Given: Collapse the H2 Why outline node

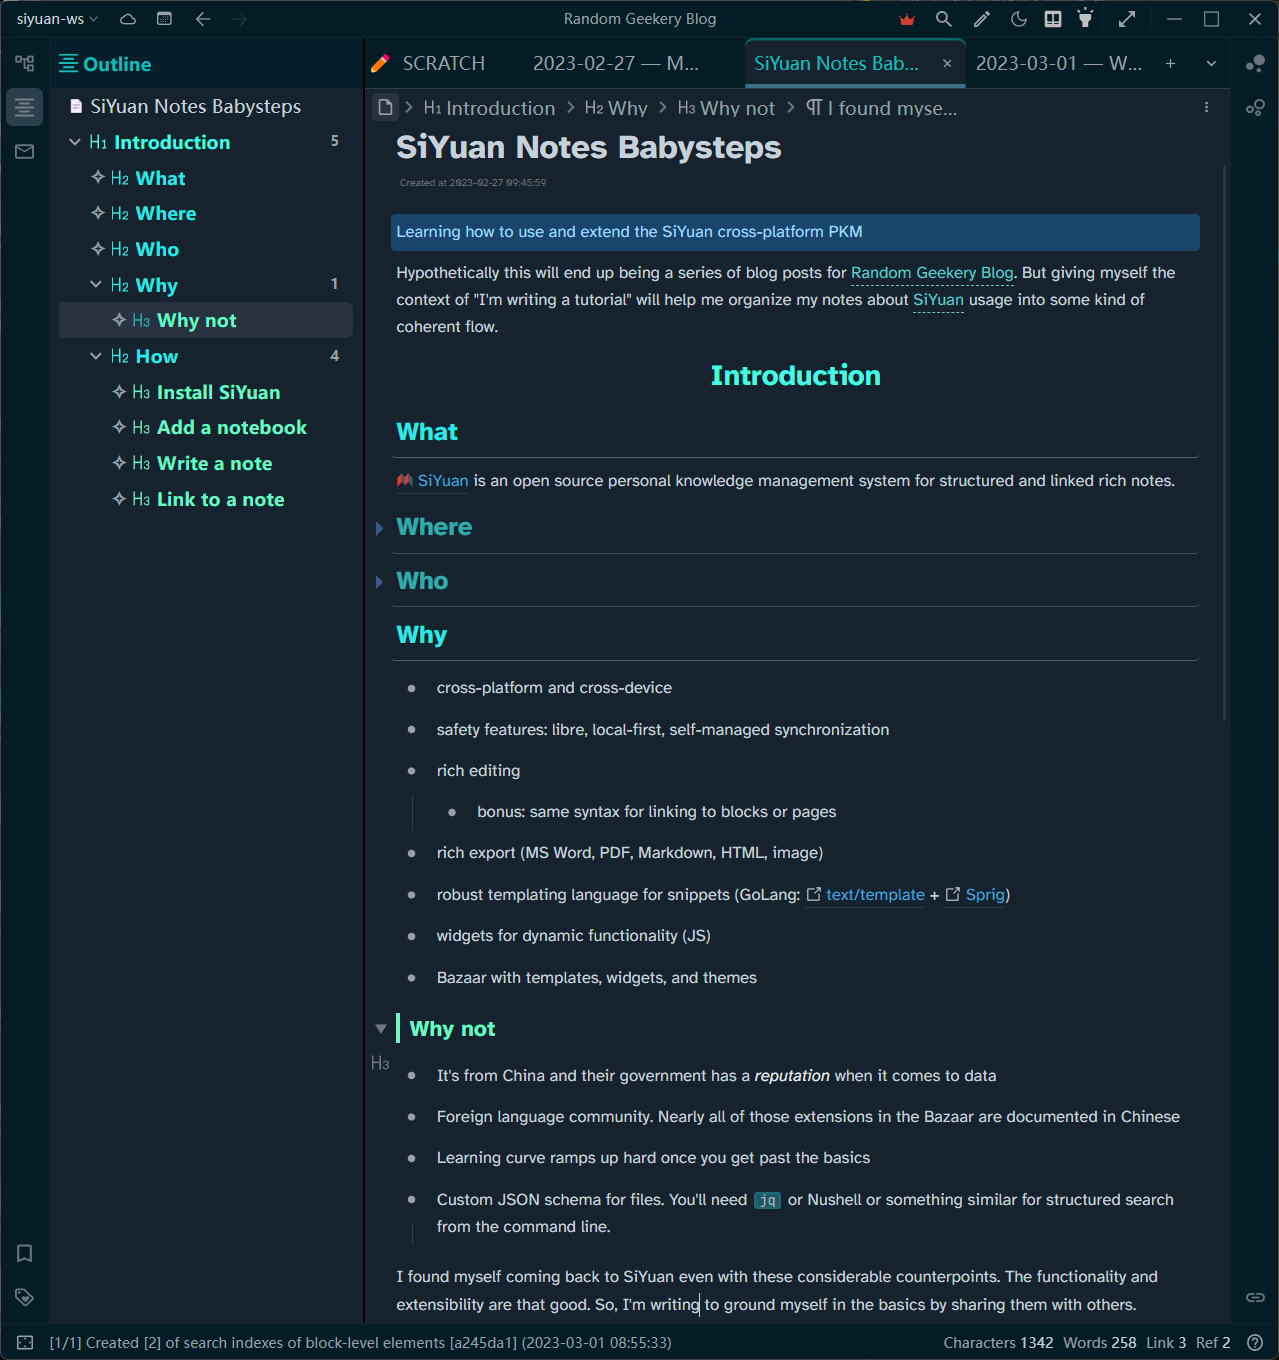Looking at the screenshot, I should 96,285.
